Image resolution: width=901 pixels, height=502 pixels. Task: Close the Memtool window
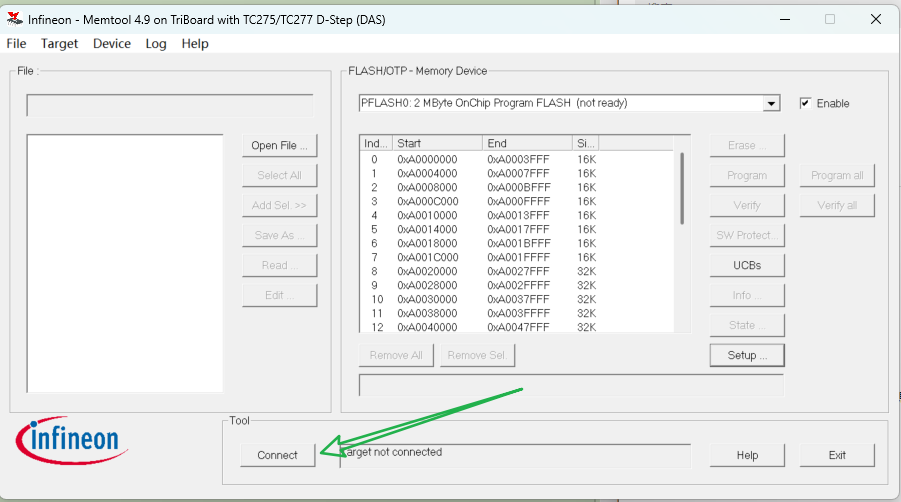tap(876, 19)
